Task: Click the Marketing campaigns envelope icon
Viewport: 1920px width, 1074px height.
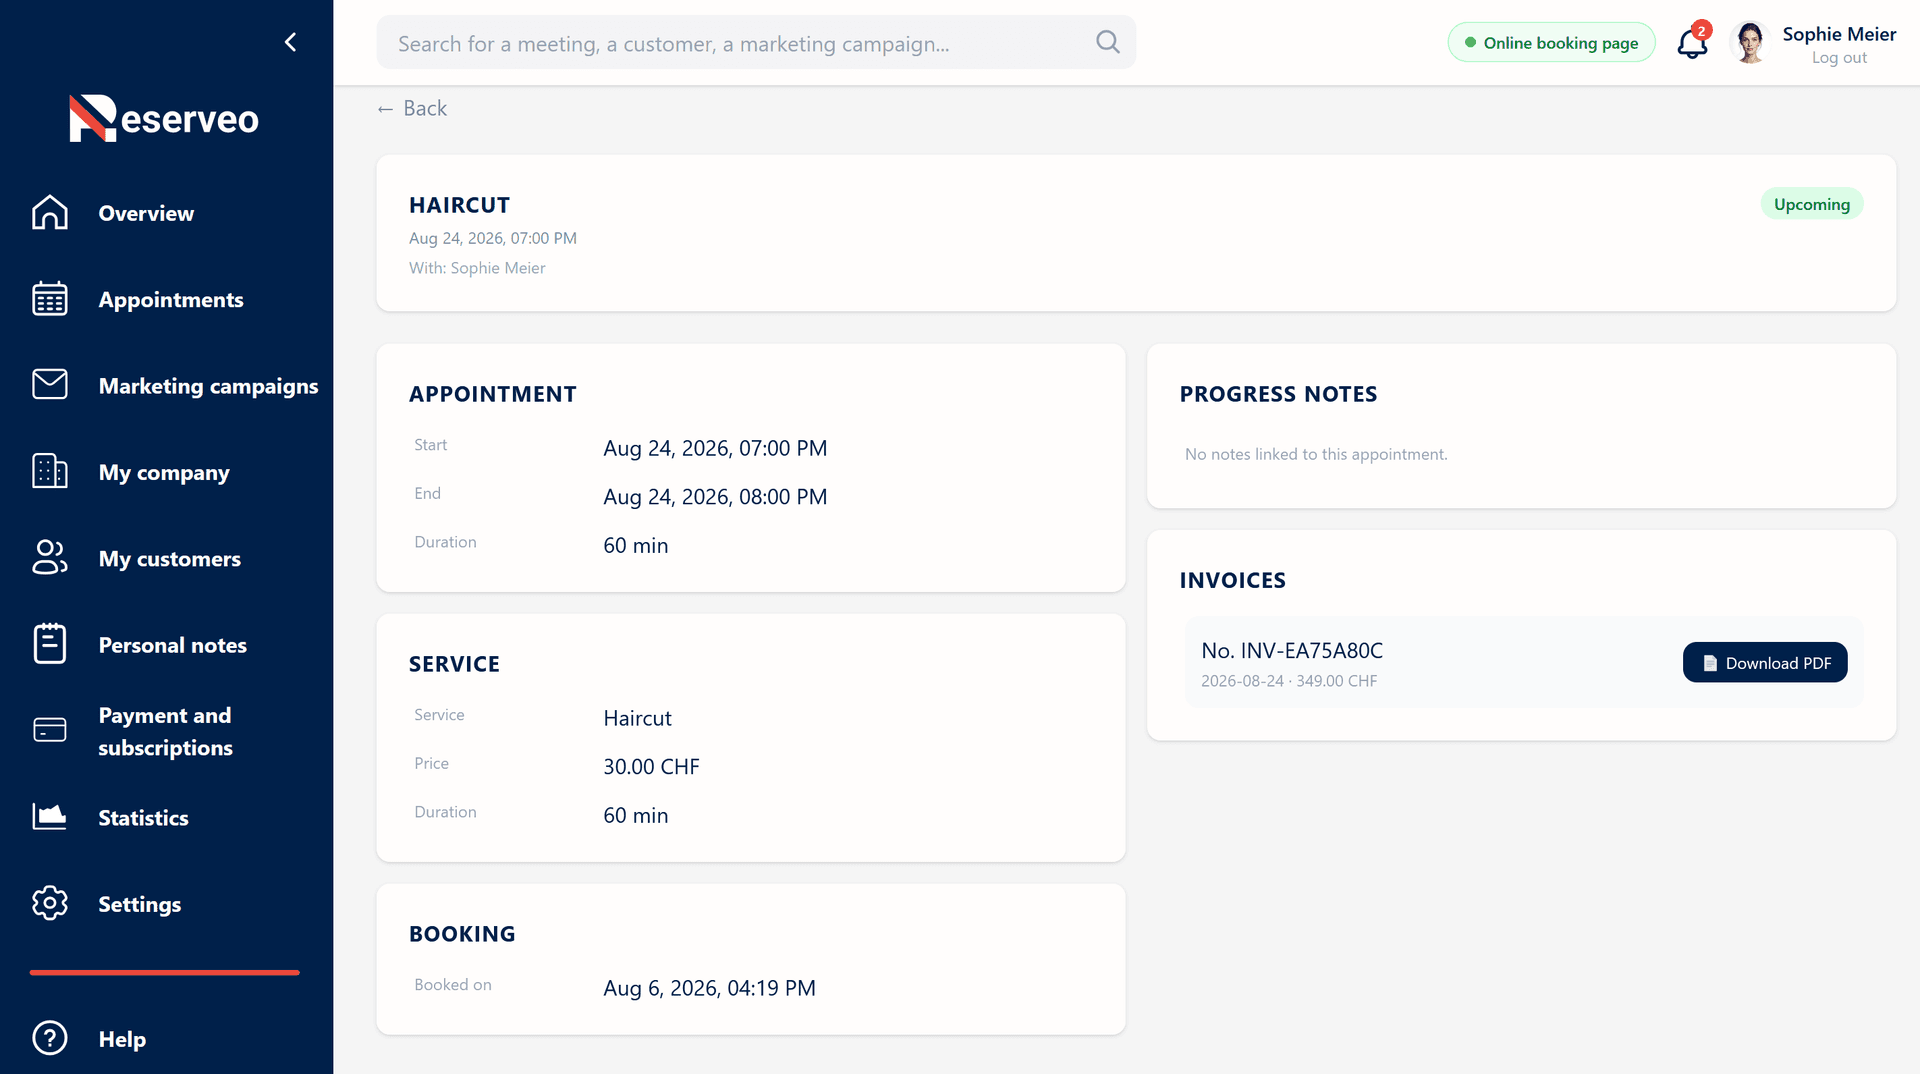Action: pyautogui.click(x=50, y=385)
